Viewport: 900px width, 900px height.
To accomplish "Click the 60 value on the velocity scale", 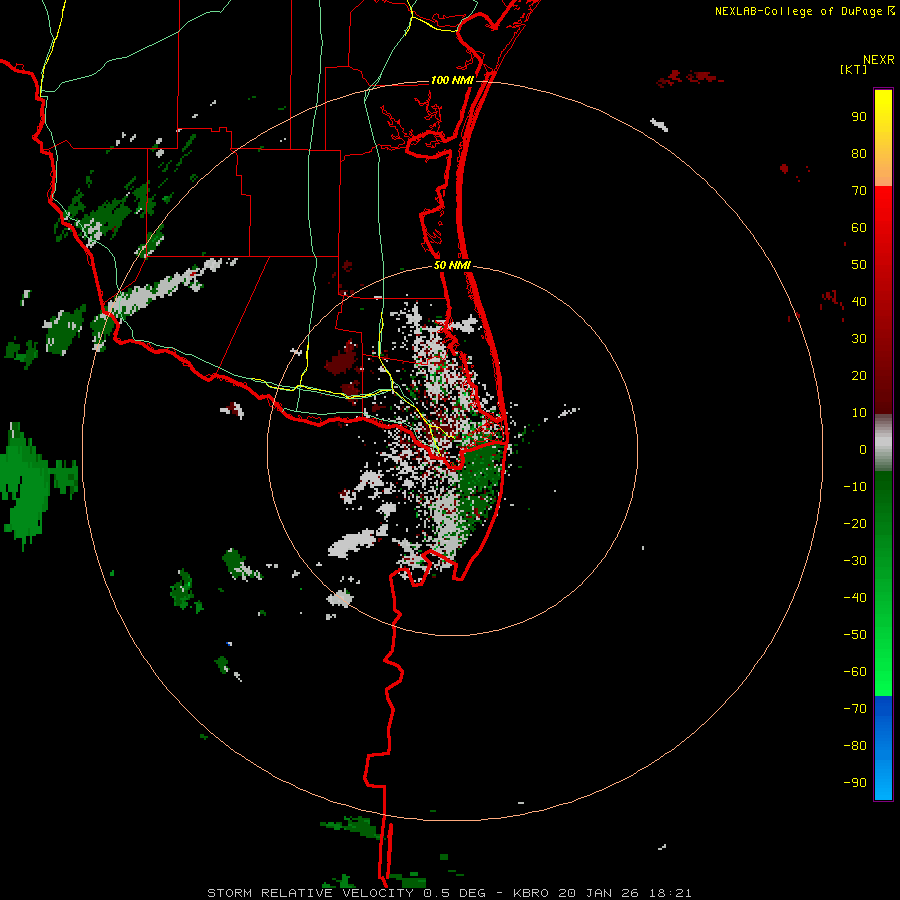I will pos(859,228).
